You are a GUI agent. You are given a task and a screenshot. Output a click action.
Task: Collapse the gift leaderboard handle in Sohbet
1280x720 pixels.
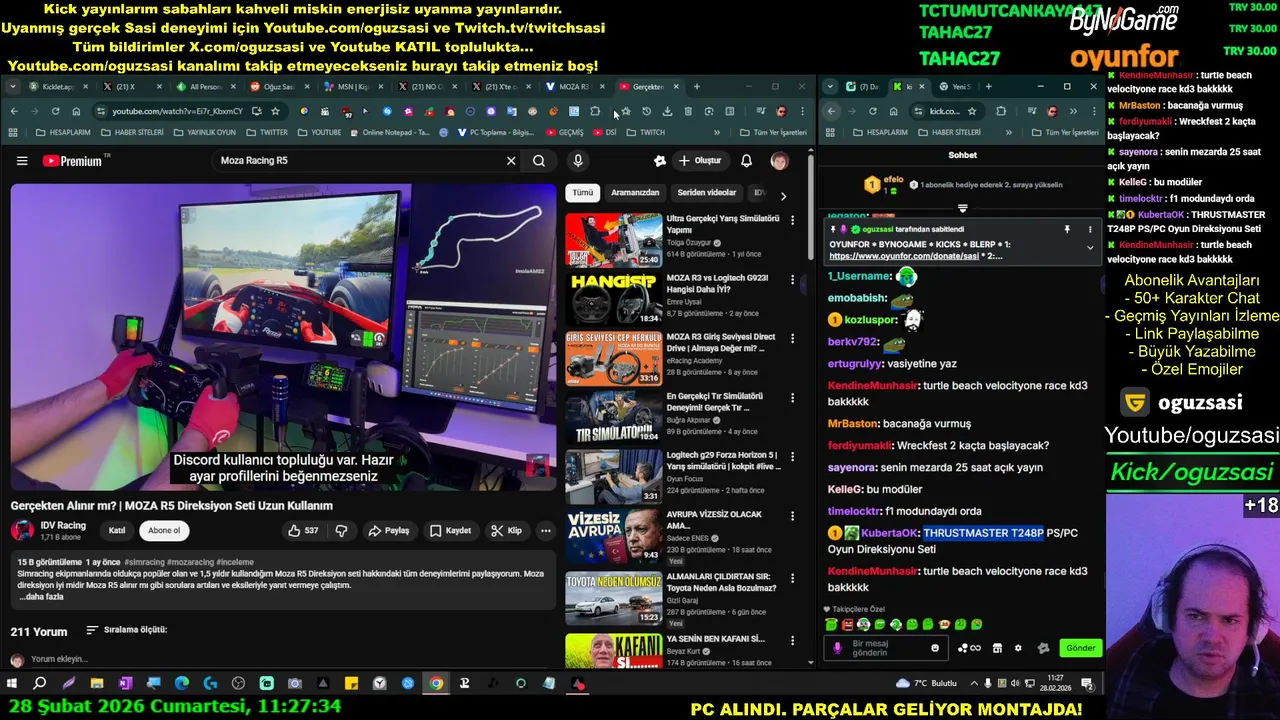coord(962,208)
